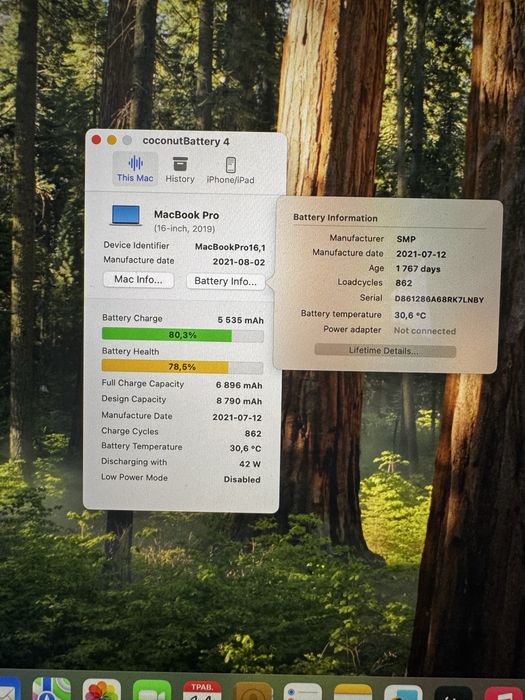Open the iPhone/iPad tab
Image resolution: width=525 pixels, height=700 pixels.
[230, 171]
